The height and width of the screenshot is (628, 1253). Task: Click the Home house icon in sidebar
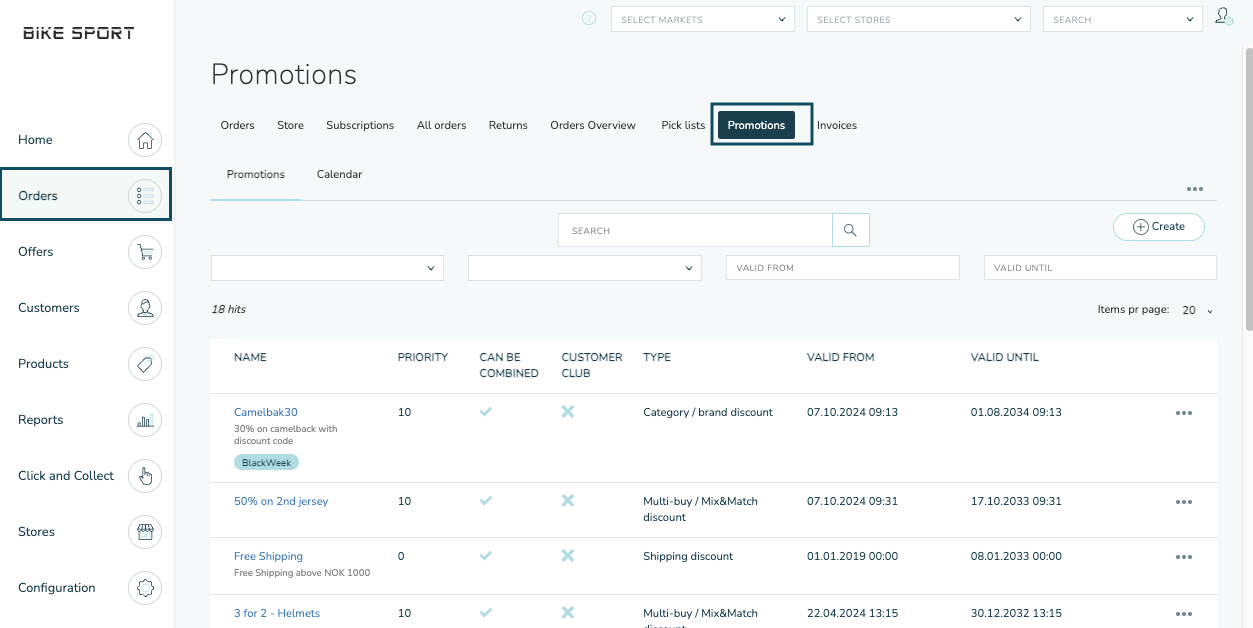pos(145,140)
